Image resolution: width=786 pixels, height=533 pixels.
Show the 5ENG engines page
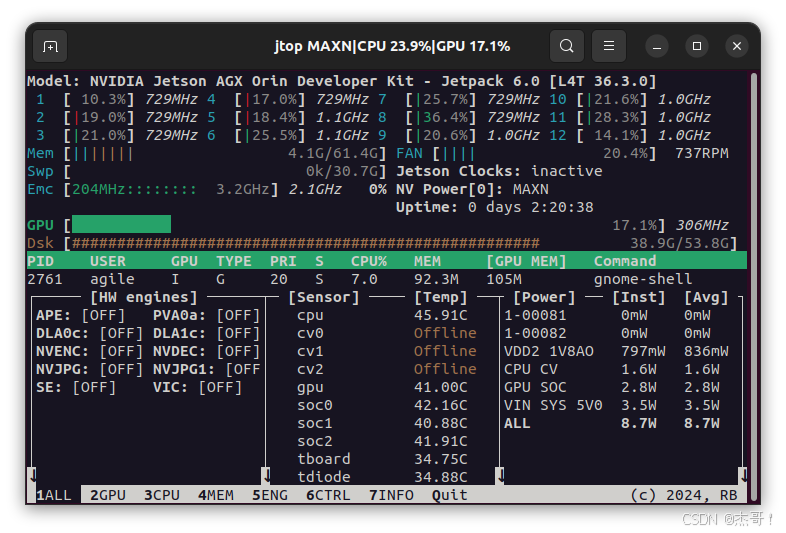point(270,495)
